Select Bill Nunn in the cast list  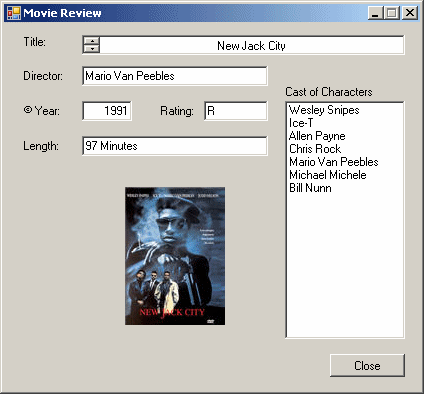point(310,188)
